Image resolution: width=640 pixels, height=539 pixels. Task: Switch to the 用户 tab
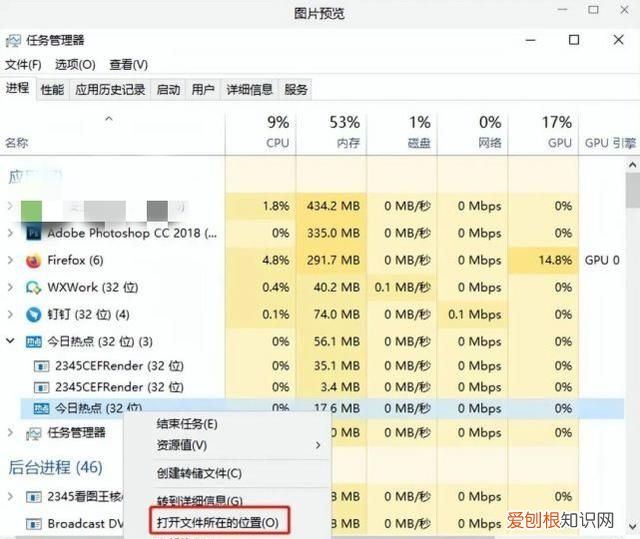click(x=203, y=89)
